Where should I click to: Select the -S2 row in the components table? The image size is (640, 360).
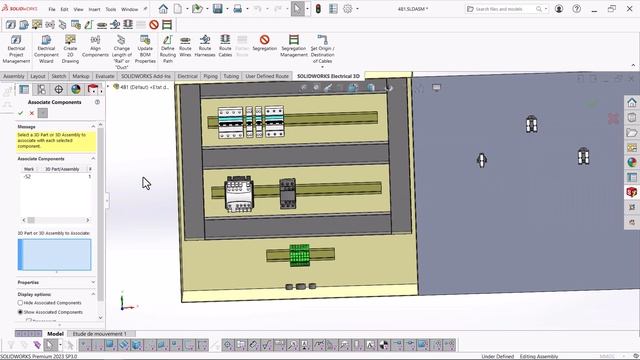click(55, 177)
